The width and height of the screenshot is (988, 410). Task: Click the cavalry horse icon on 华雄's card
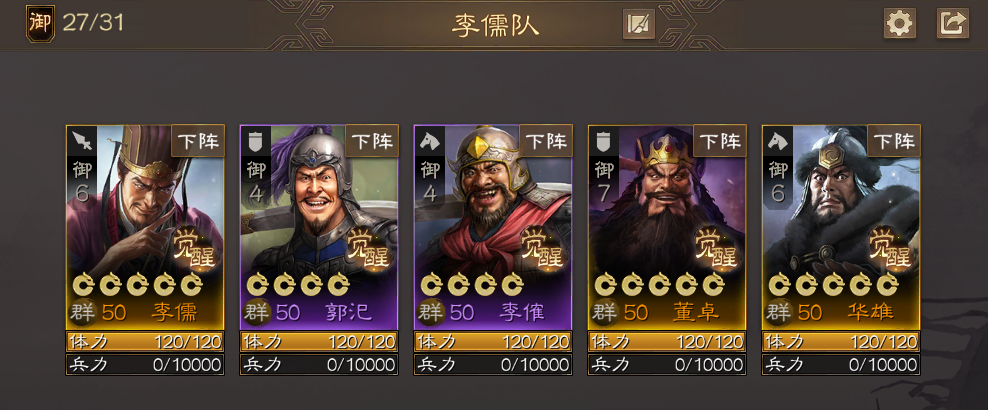click(x=778, y=140)
